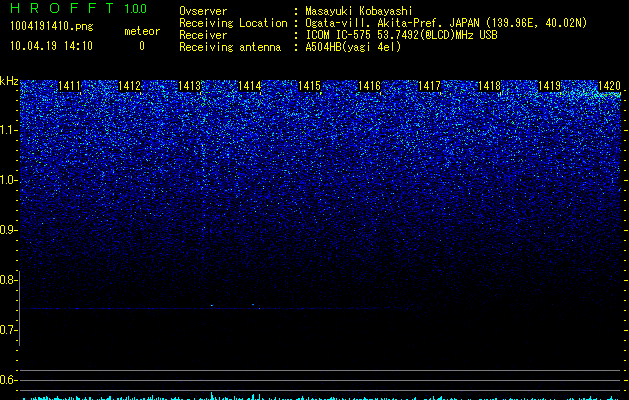Click the 1.1 kHz axis label
Image resolution: width=629 pixels, height=400 pixels.
click(x=7, y=130)
